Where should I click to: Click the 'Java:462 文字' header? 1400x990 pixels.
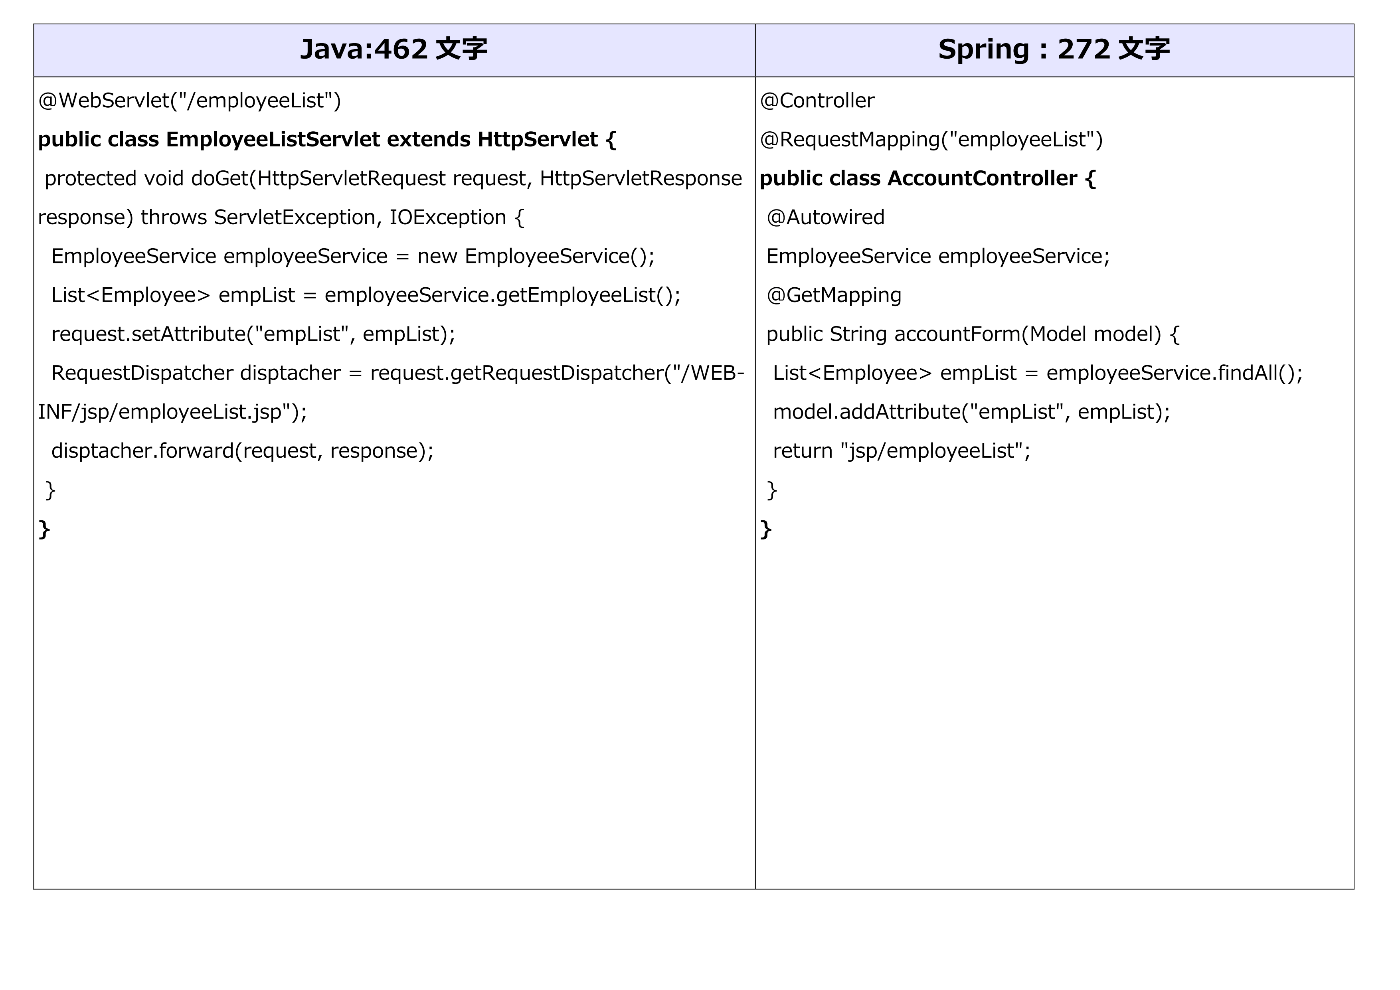tap(394, 49)
